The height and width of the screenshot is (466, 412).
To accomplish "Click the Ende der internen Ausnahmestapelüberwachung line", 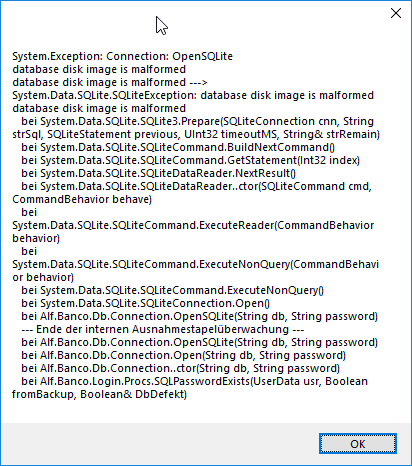I will click(163, 329).
